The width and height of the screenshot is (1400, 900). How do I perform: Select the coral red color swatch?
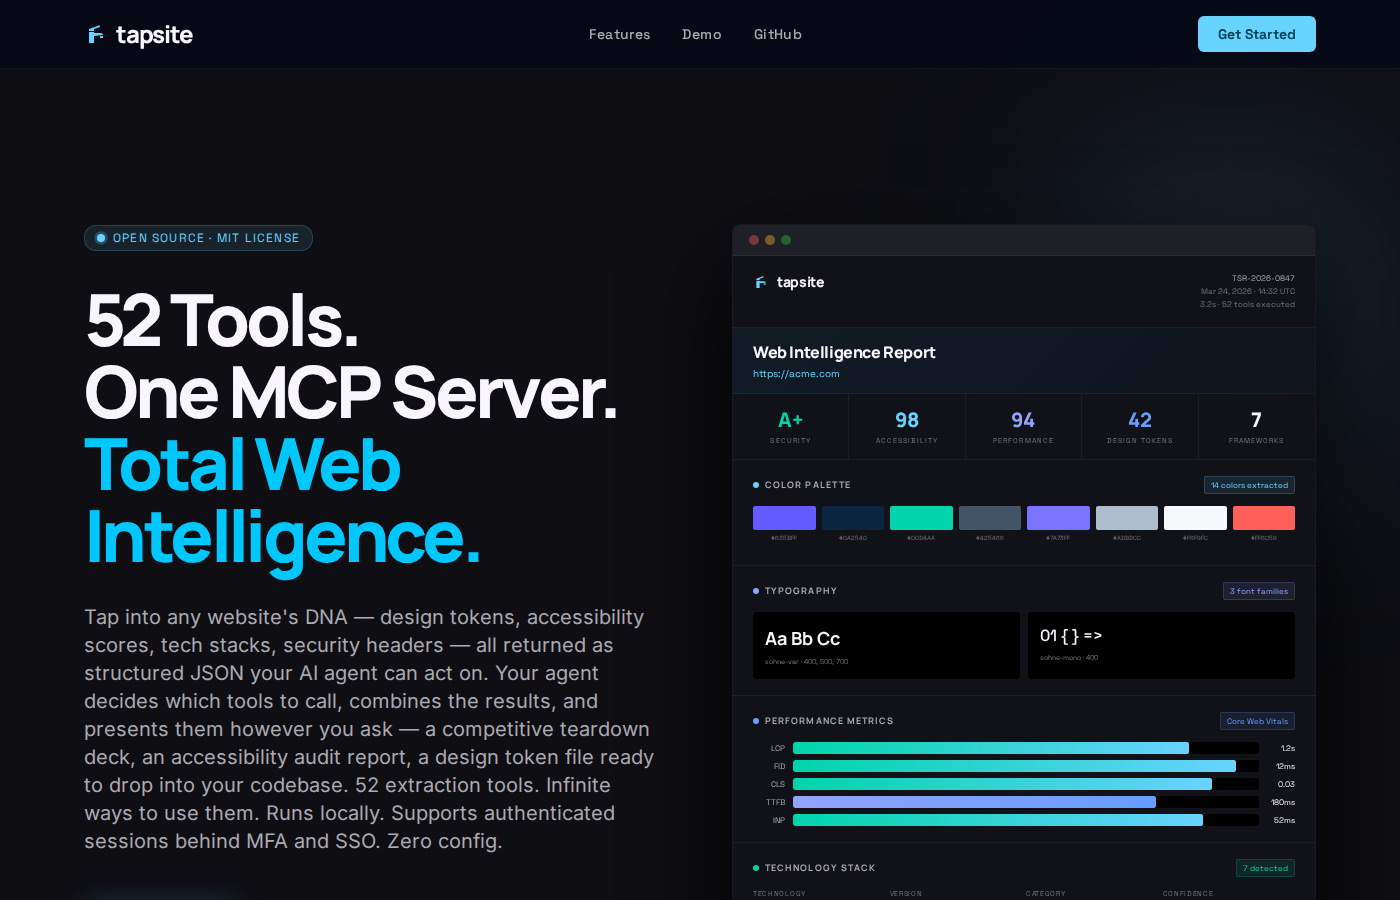point(1264,518)
